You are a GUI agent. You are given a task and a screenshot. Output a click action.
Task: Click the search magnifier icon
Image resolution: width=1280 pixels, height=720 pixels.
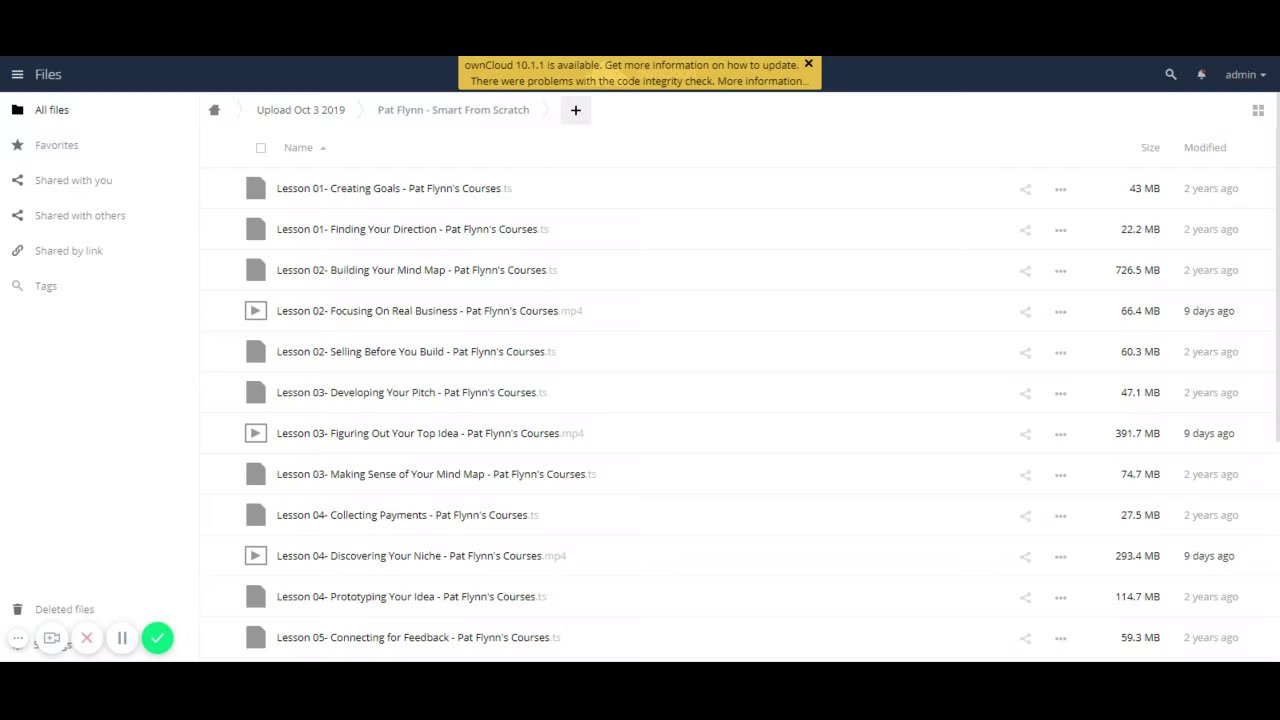(1171, 74)
